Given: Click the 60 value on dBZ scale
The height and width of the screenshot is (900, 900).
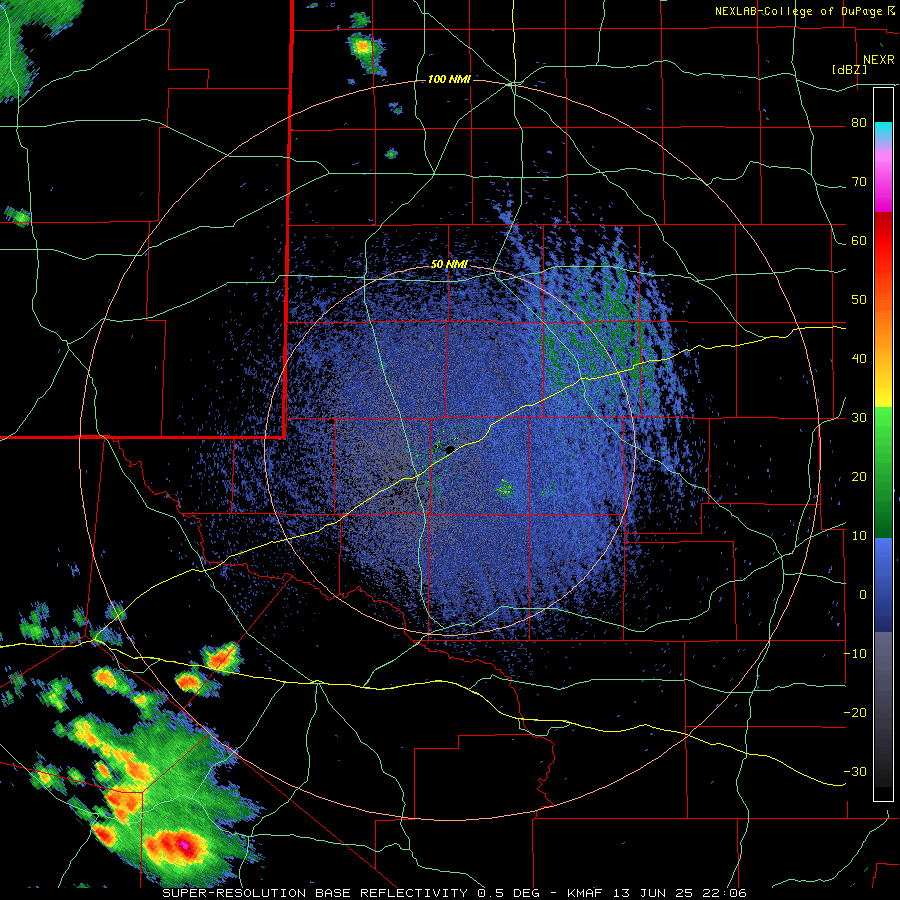Looking at the screenshot, I should 859,240.
